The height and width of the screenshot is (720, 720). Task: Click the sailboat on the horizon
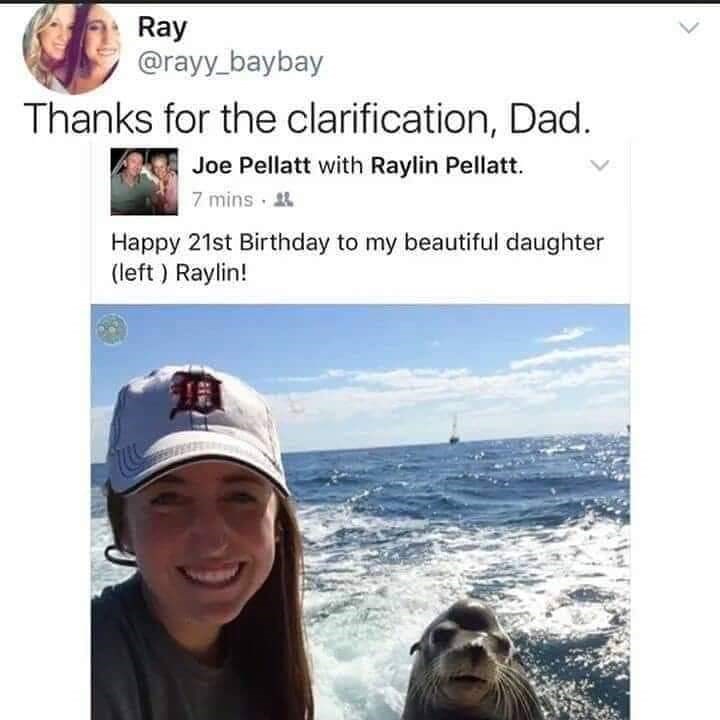[x=454, y=430]
